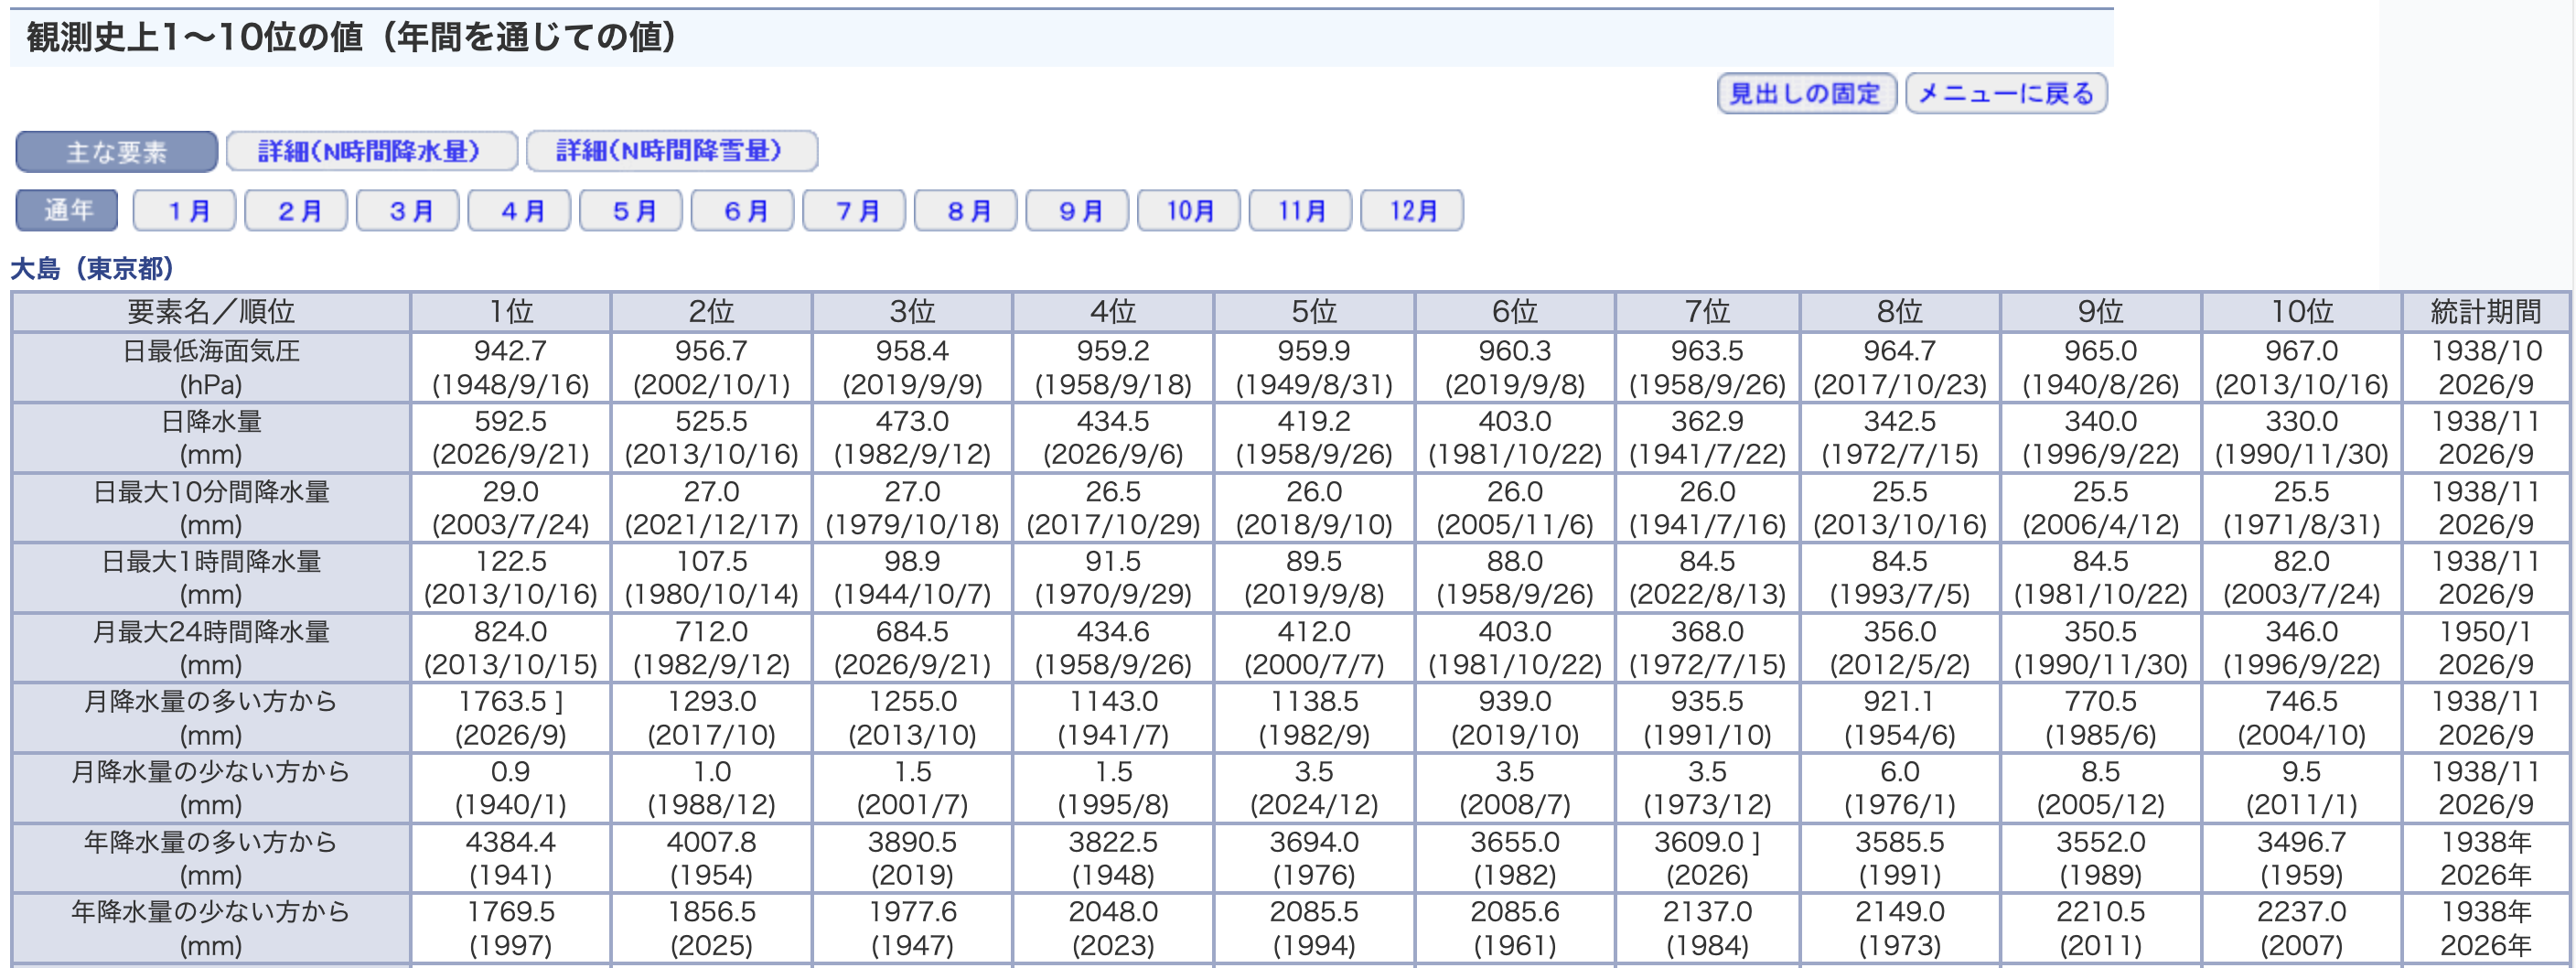Switch to the 7月 tab
2576x968 pixels.
click(x=854, y=211)
